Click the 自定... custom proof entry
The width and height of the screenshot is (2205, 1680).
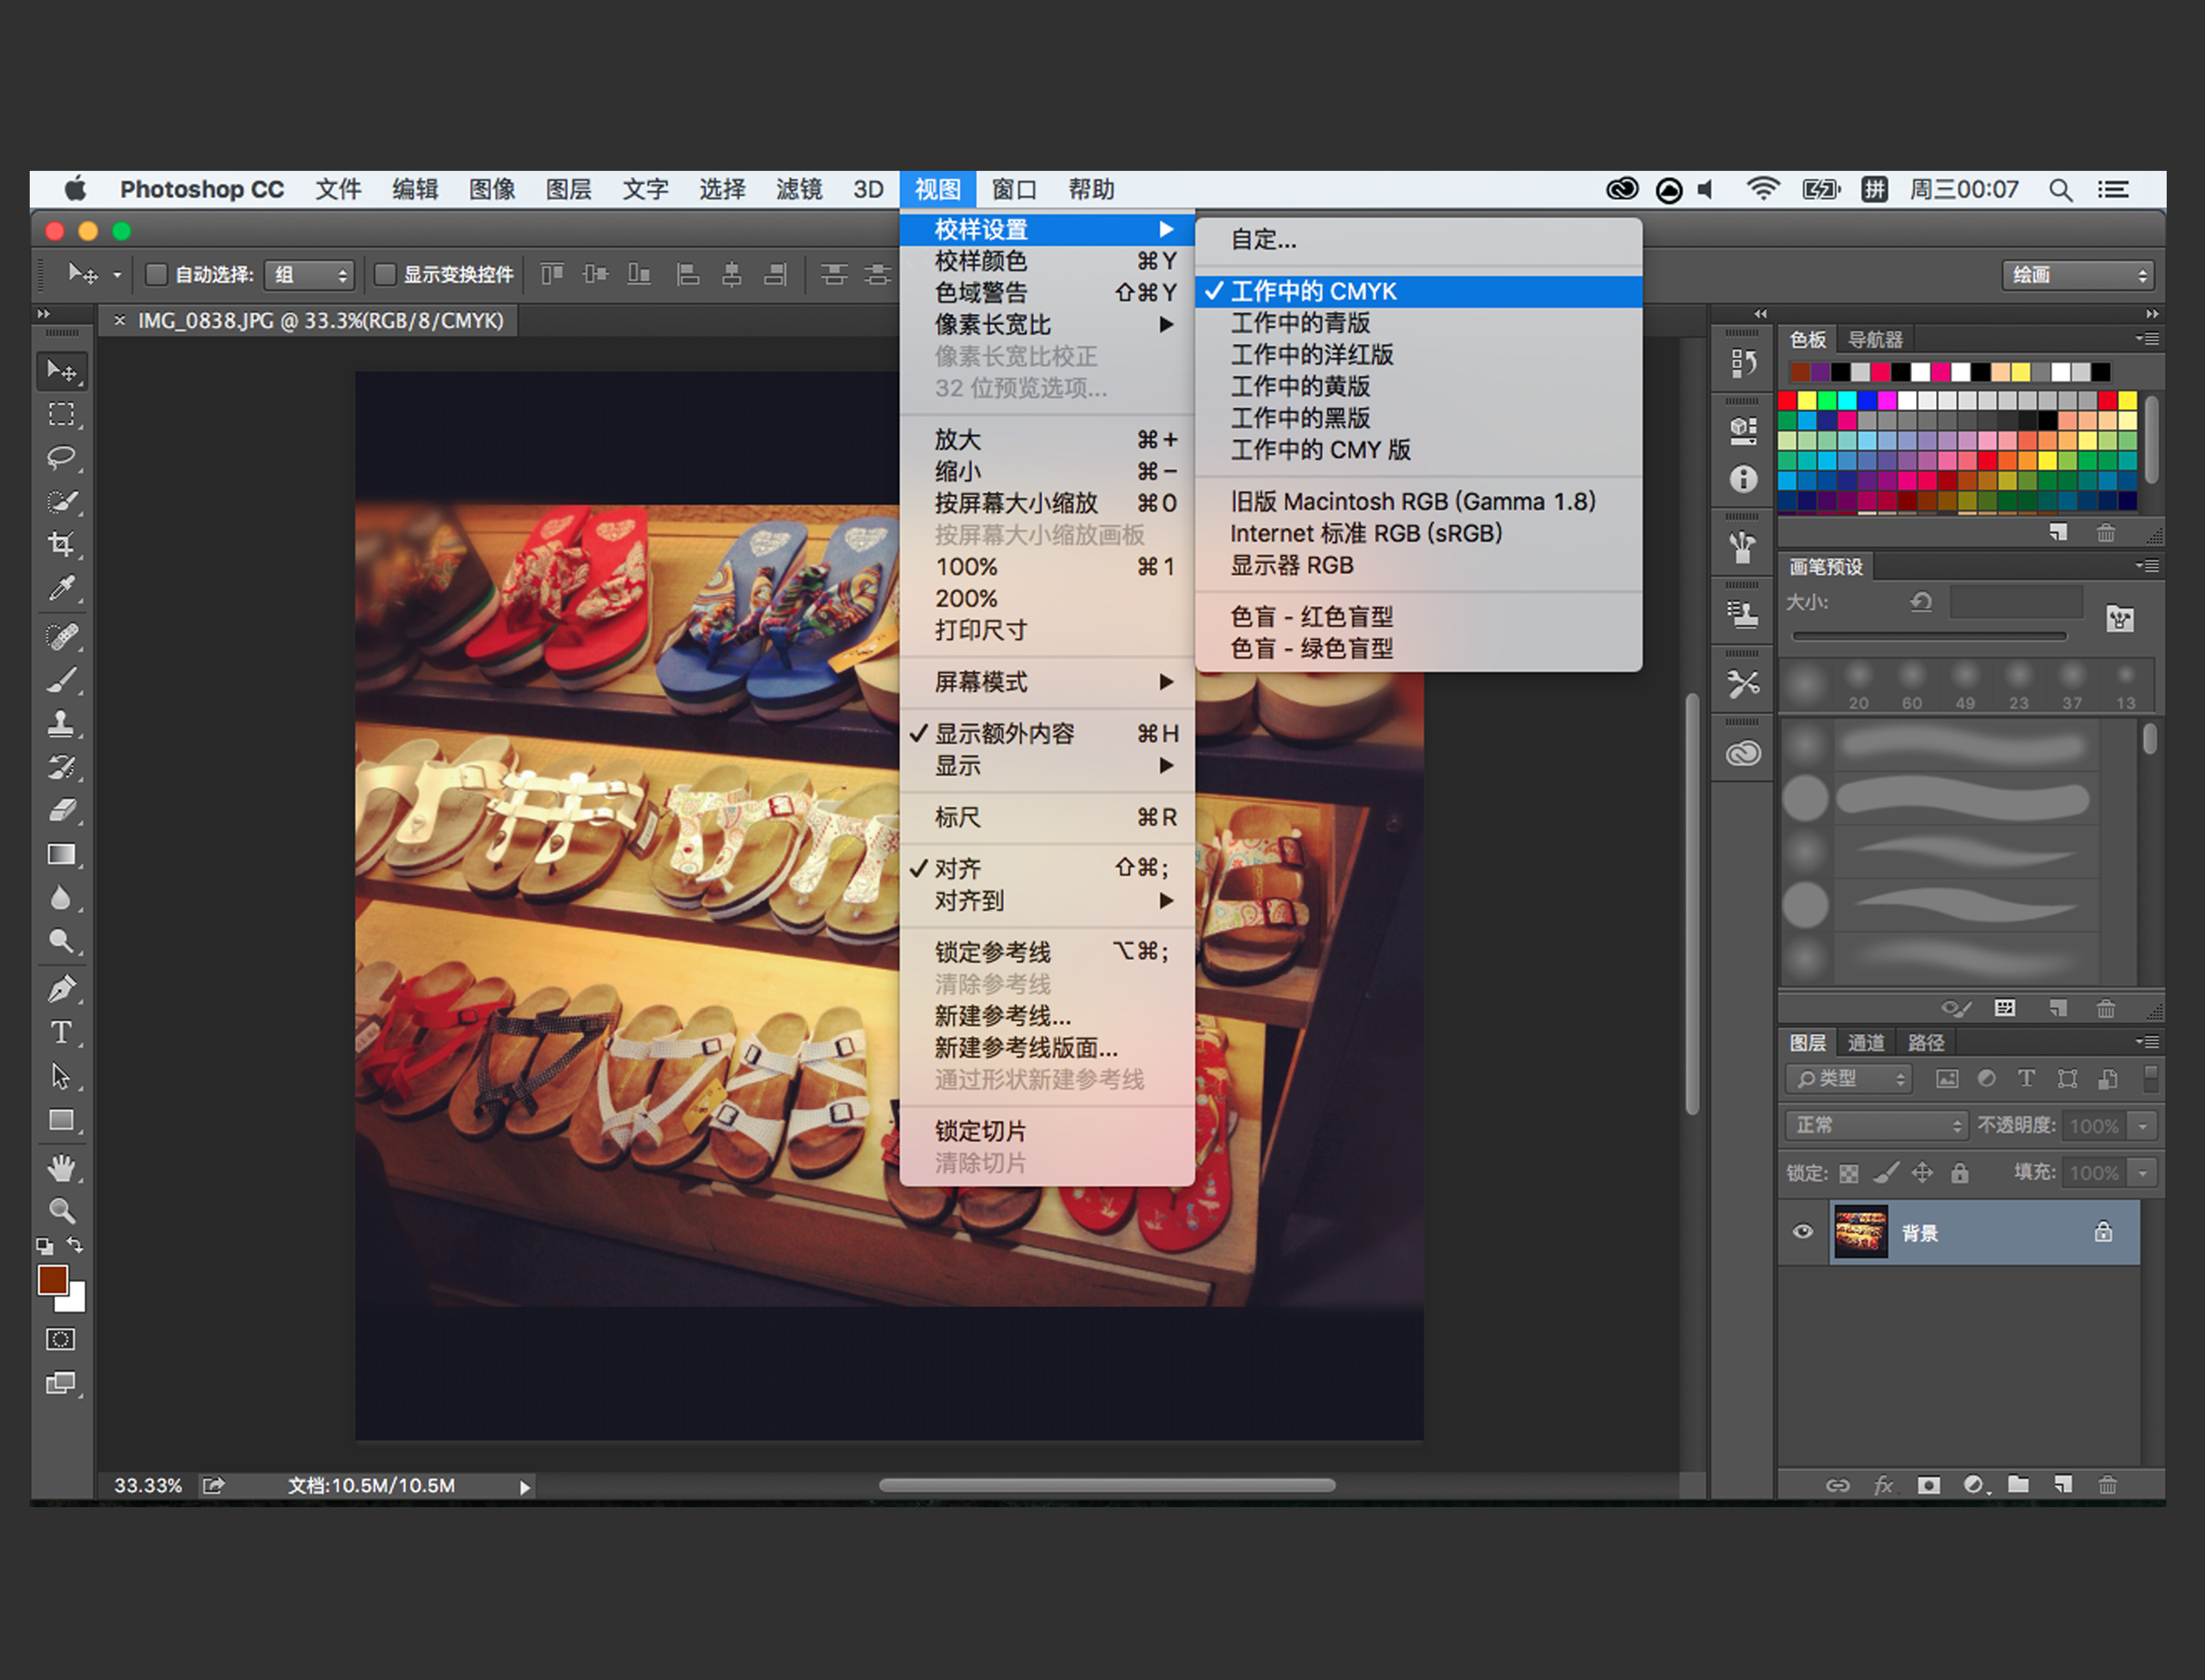(1263, 240)
